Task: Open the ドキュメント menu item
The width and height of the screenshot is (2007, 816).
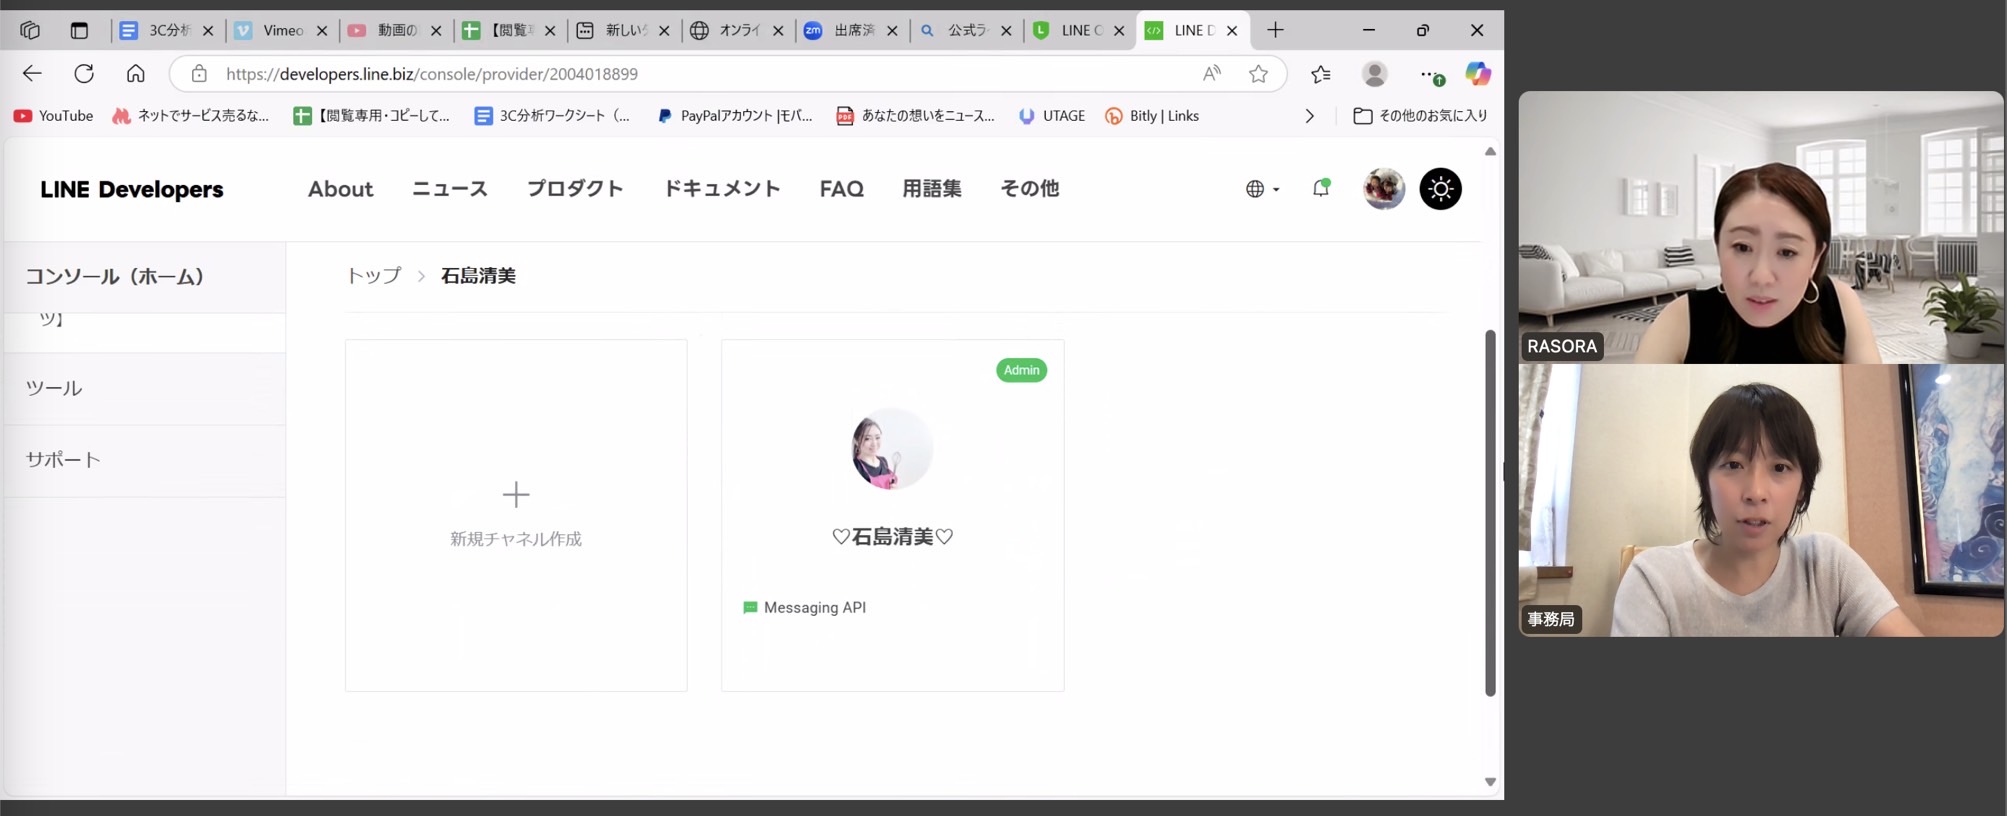Action: (x=722, y=189)
